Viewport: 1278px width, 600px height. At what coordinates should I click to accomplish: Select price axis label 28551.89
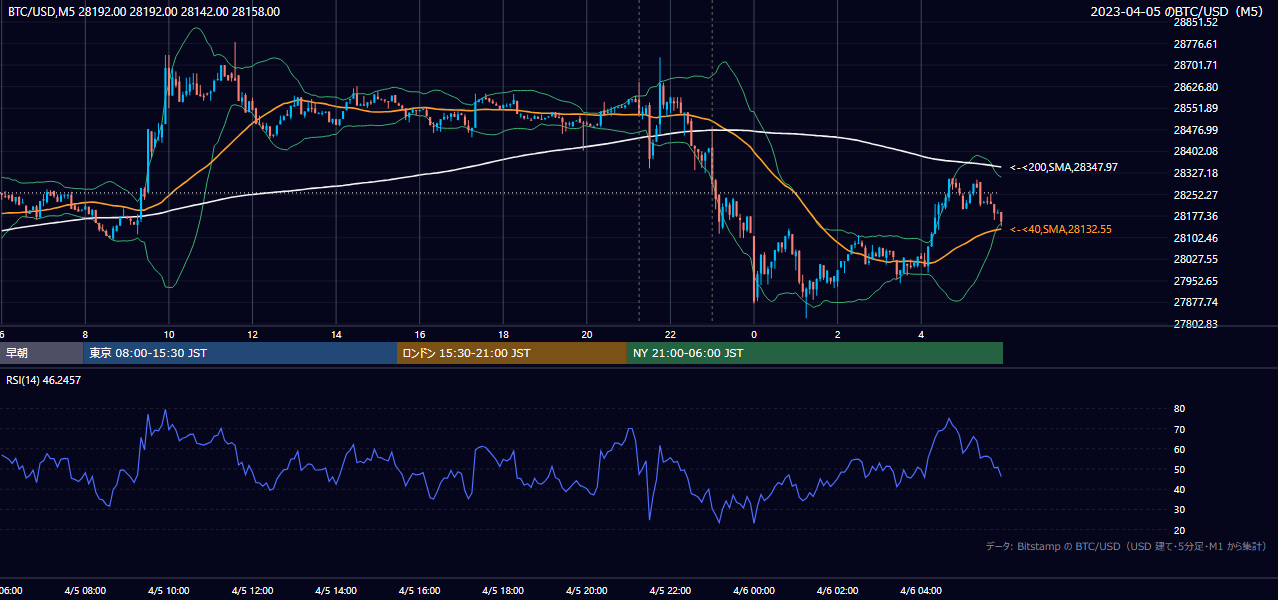pos(1195,108)
